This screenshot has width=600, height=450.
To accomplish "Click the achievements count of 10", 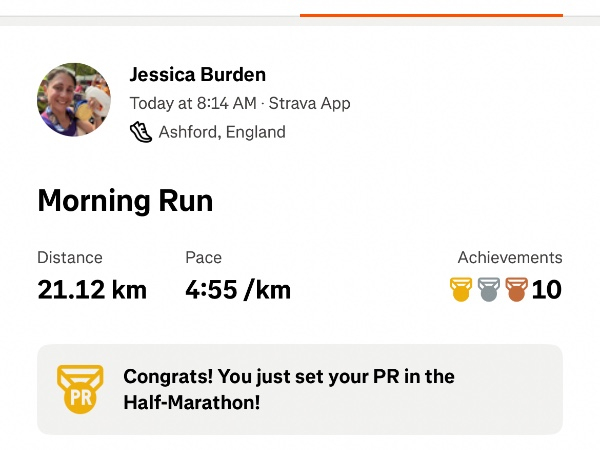I will 546,290.
